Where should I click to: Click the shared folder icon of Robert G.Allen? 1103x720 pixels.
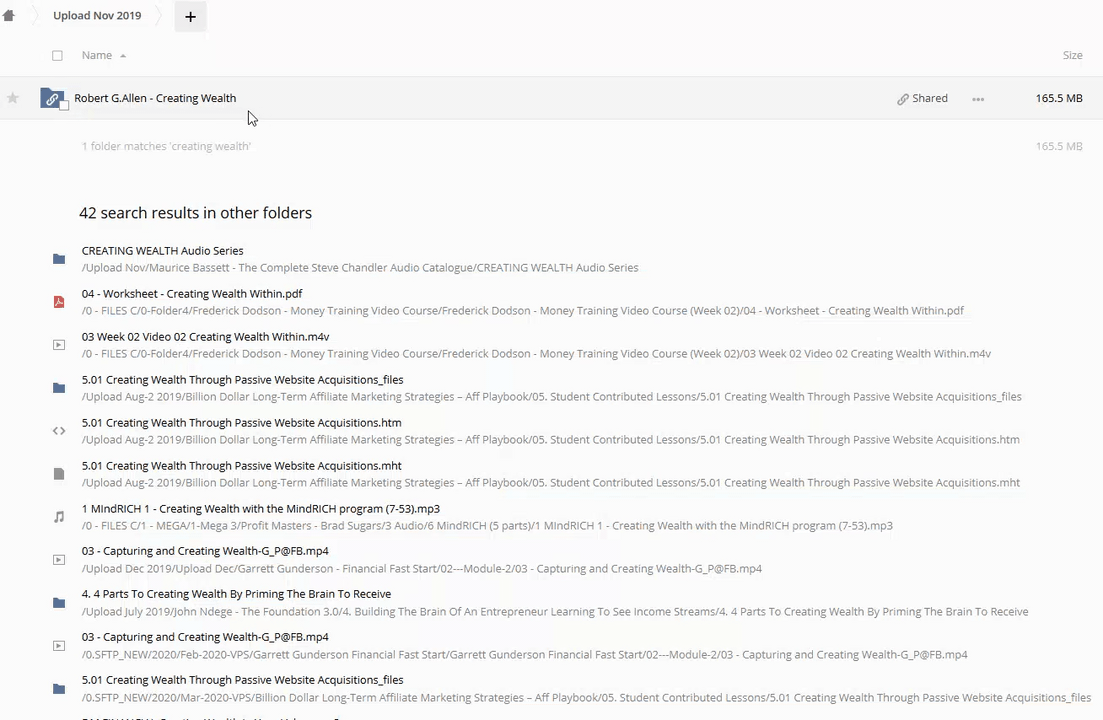[x=51, y=98]
